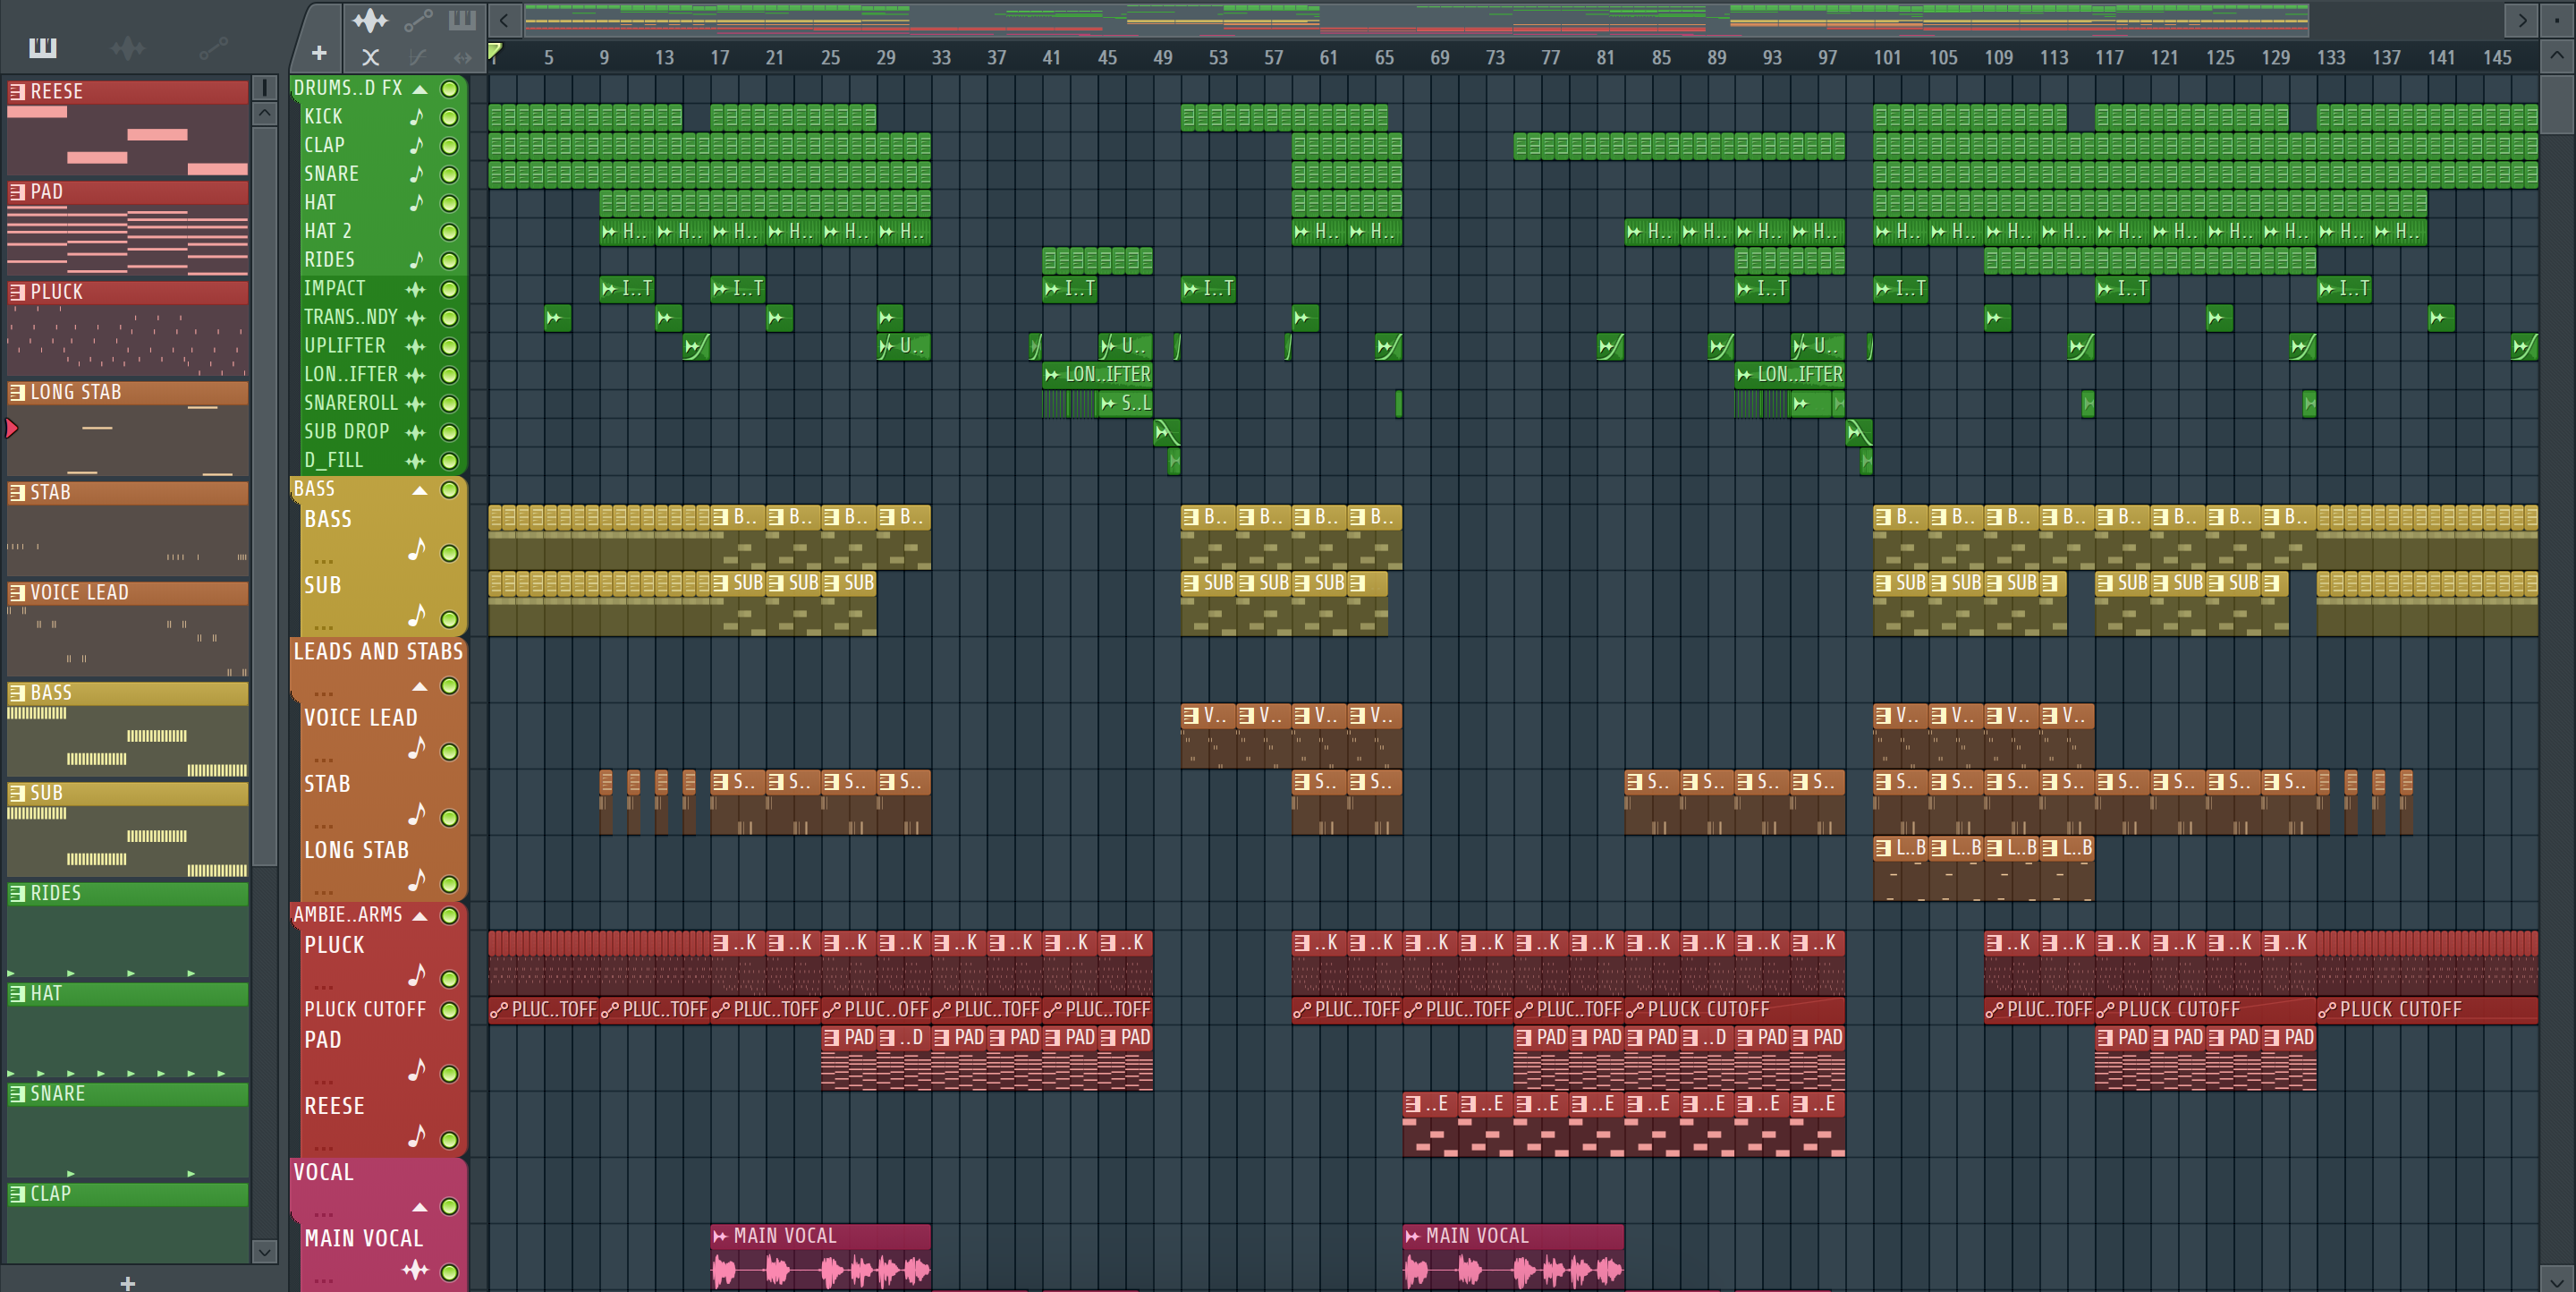Click the green playhead marker at song start
The height and width of the screenshot is (1292, 2576).
click(x=494, y=51)
